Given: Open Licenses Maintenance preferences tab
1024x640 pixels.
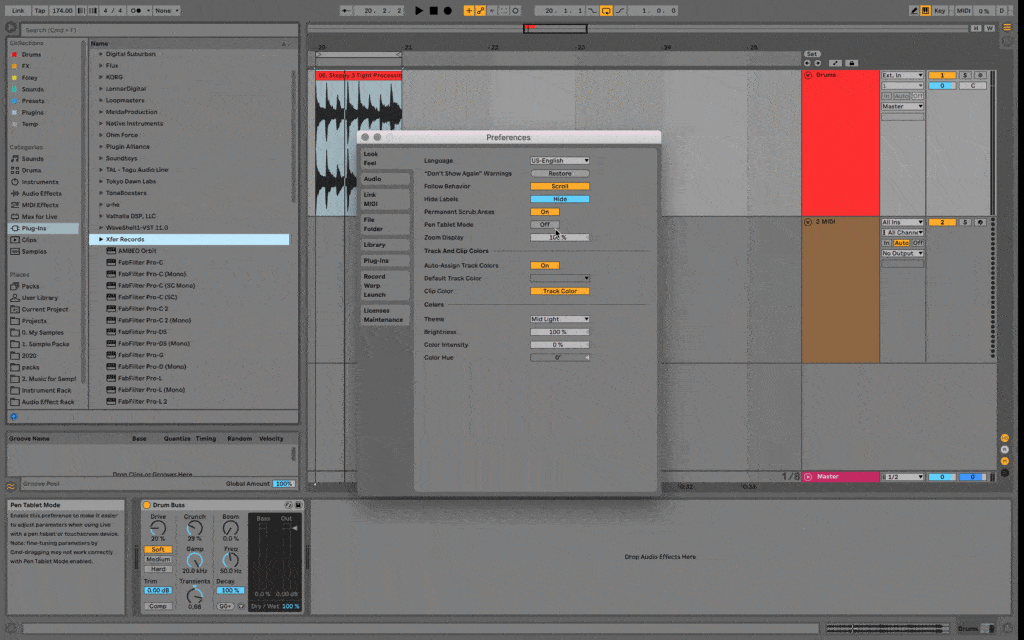Looking at the screenshot, I should click(385, 315).
